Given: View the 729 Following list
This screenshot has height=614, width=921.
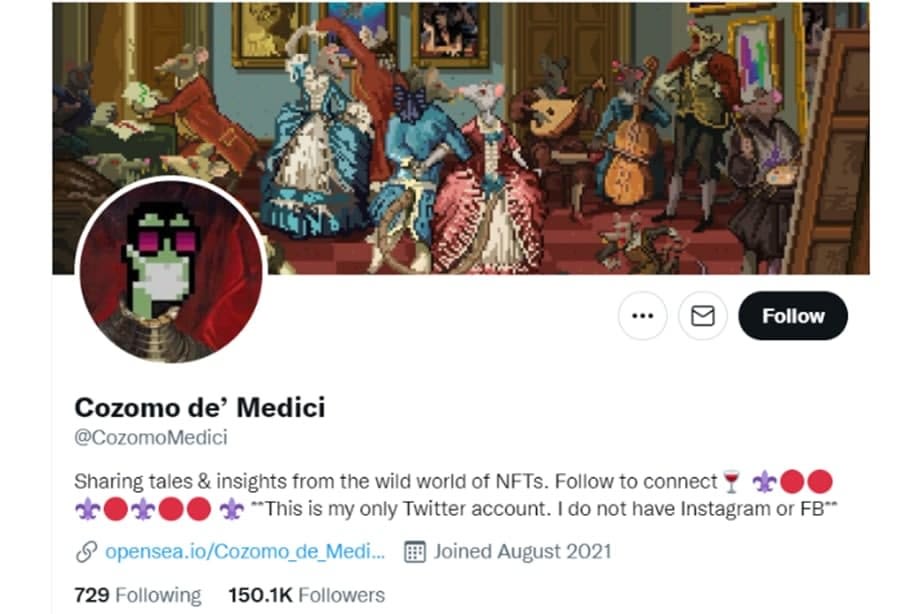Looking at the screenshot, I should tap(137, 595).
